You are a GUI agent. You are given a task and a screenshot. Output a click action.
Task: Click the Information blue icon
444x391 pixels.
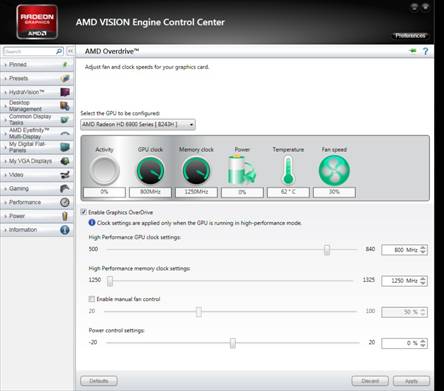[65, 230]
